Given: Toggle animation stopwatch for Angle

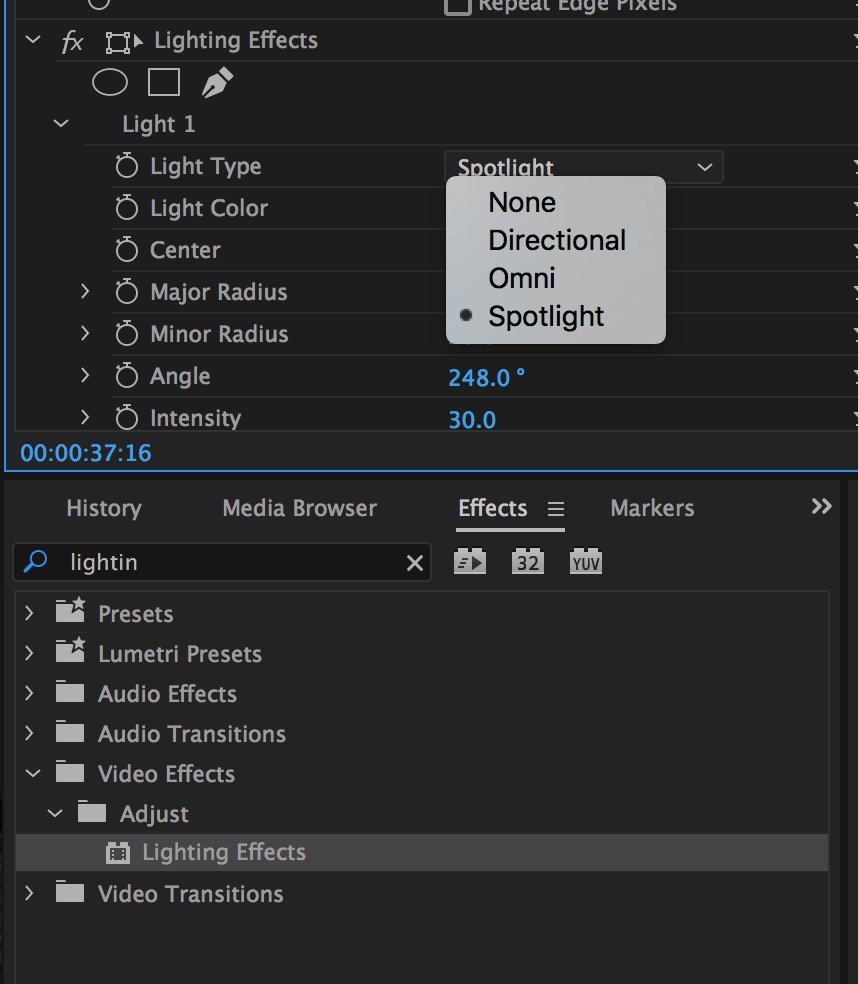Looking at the screenshot, I should click(x=127, y=376).
